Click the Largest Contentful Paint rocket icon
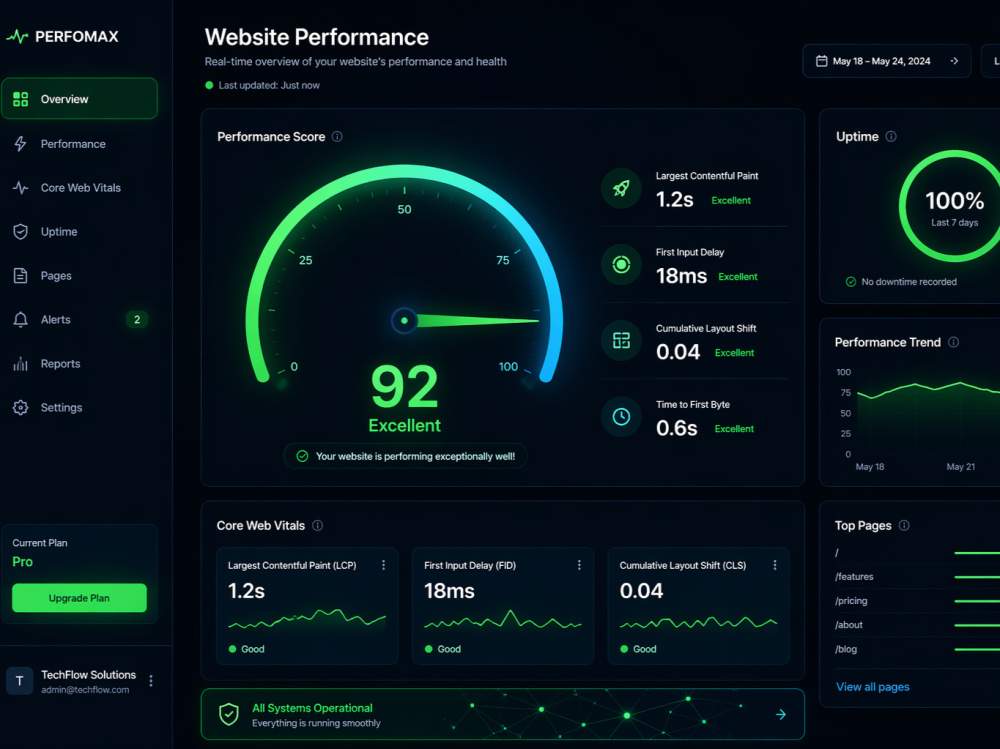 [621, 188]
